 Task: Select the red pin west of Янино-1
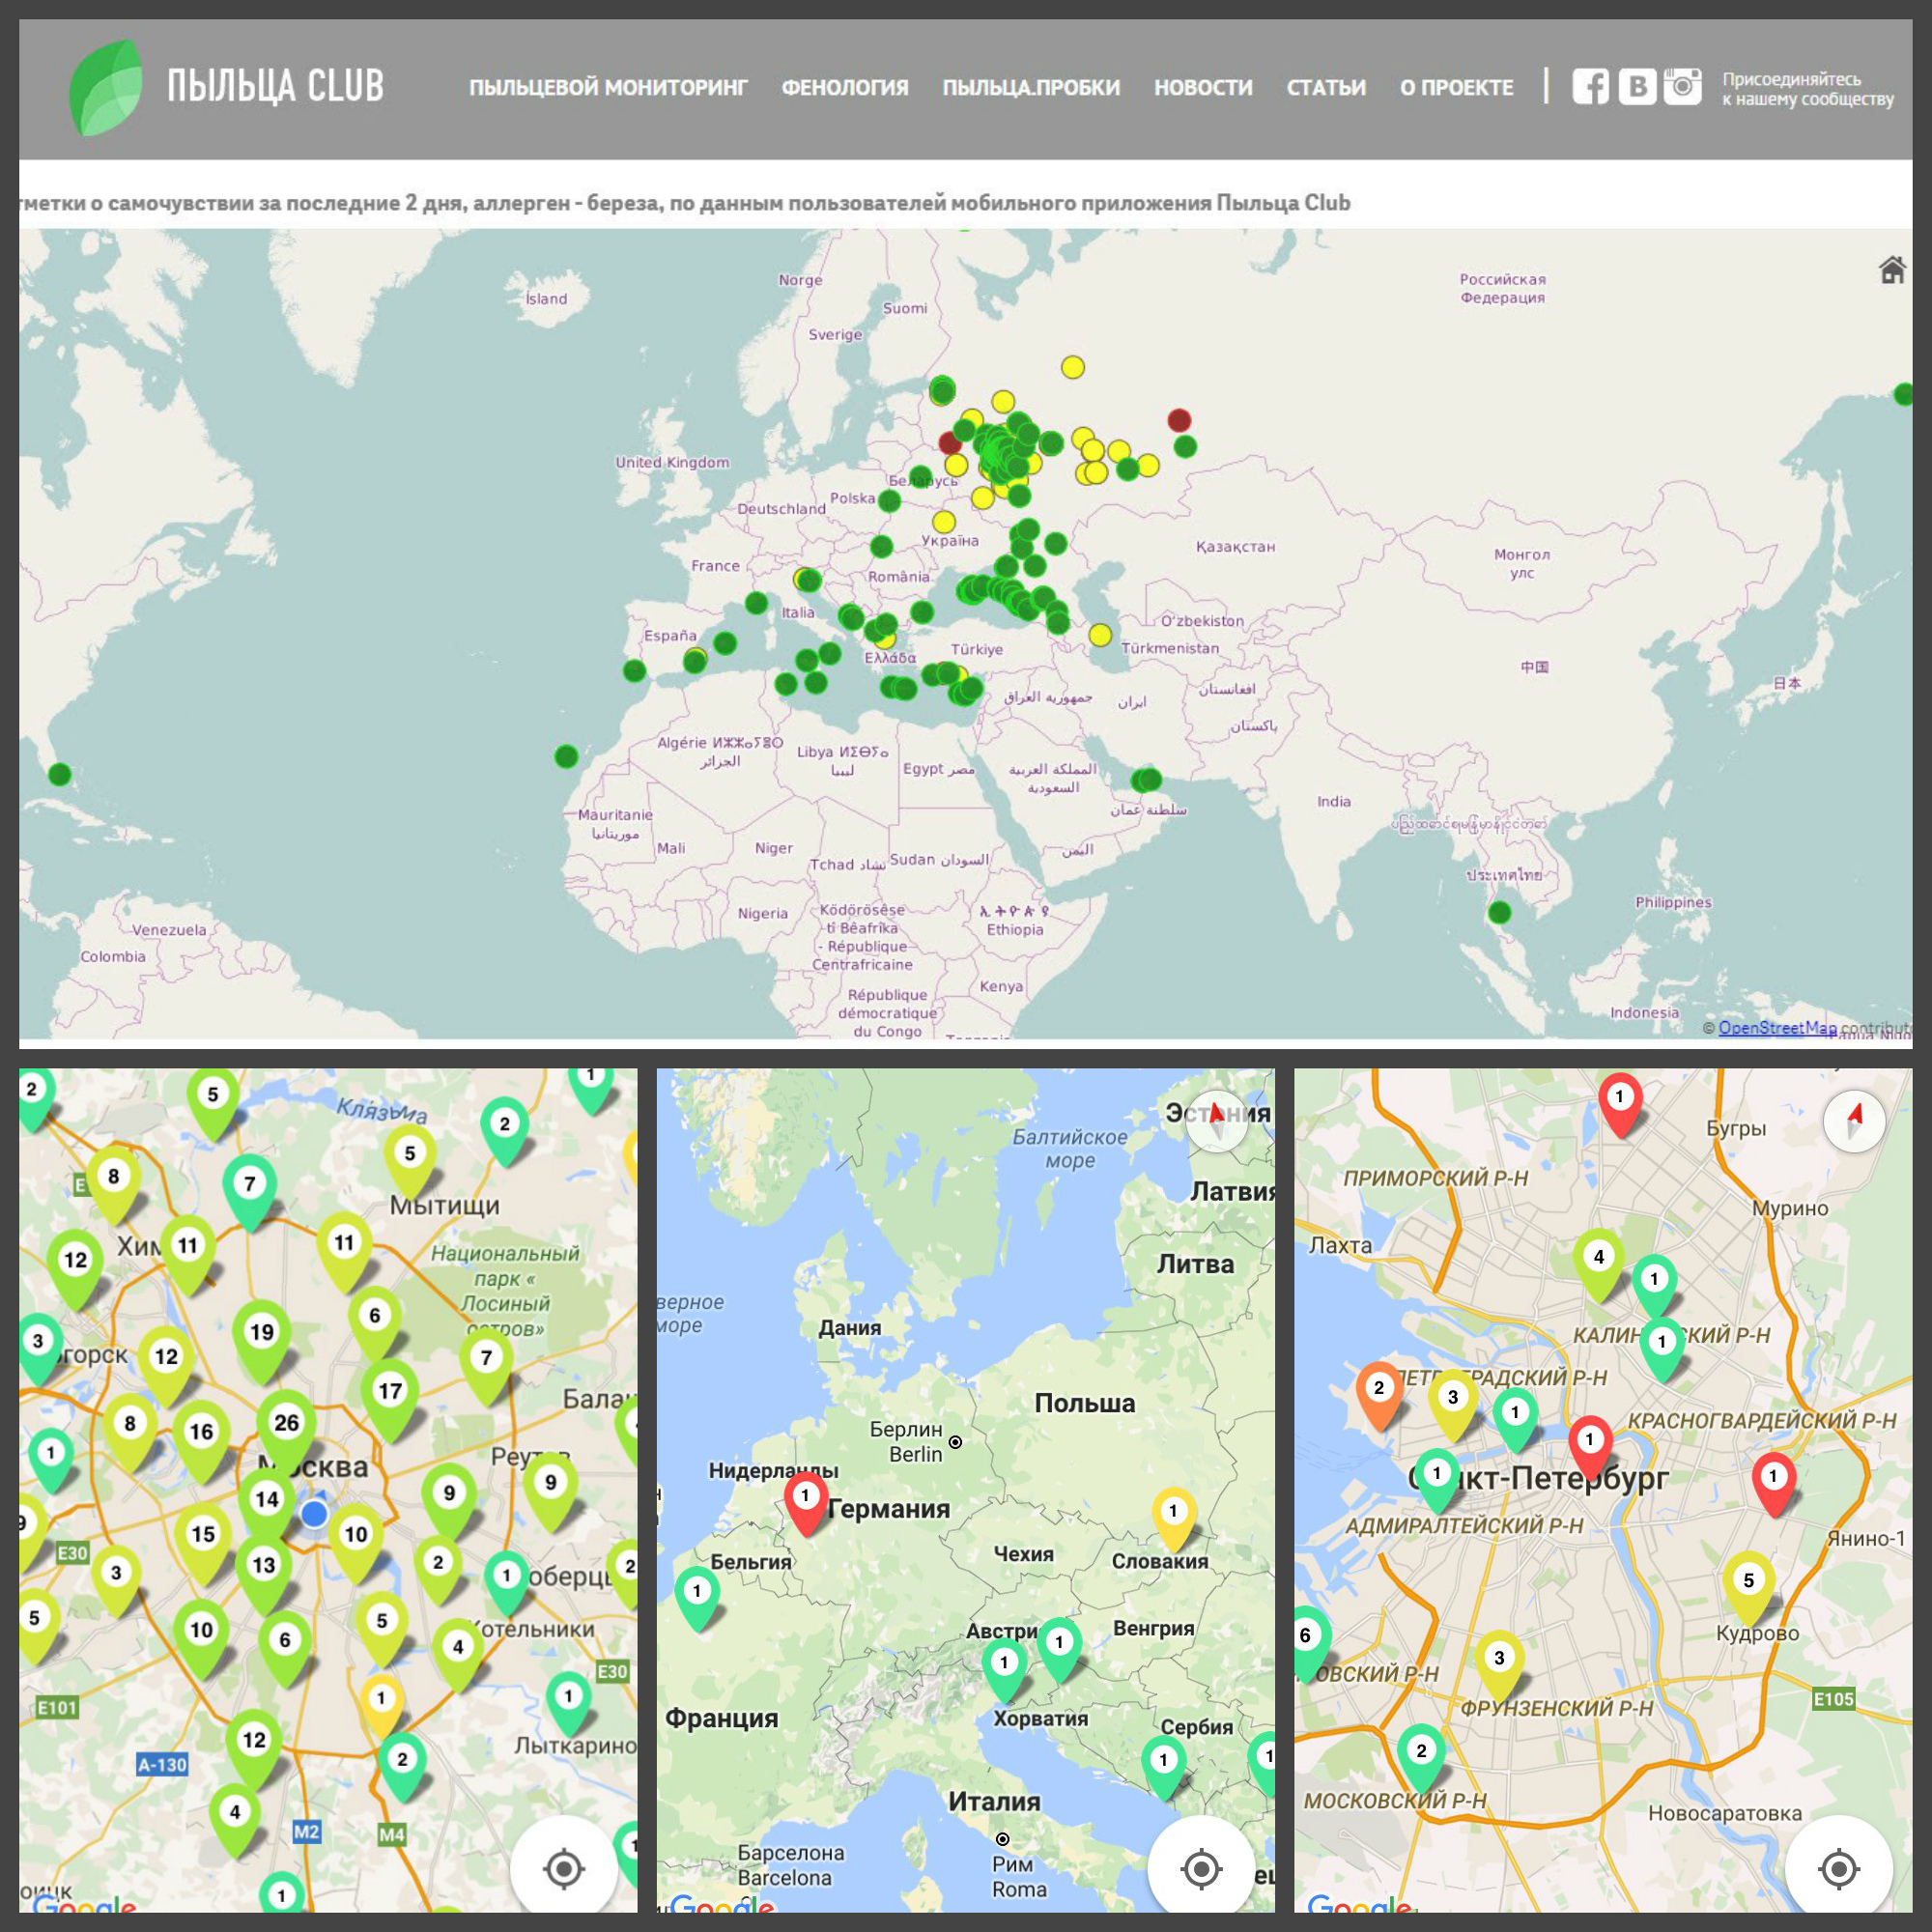(x=1773, y=1480)
